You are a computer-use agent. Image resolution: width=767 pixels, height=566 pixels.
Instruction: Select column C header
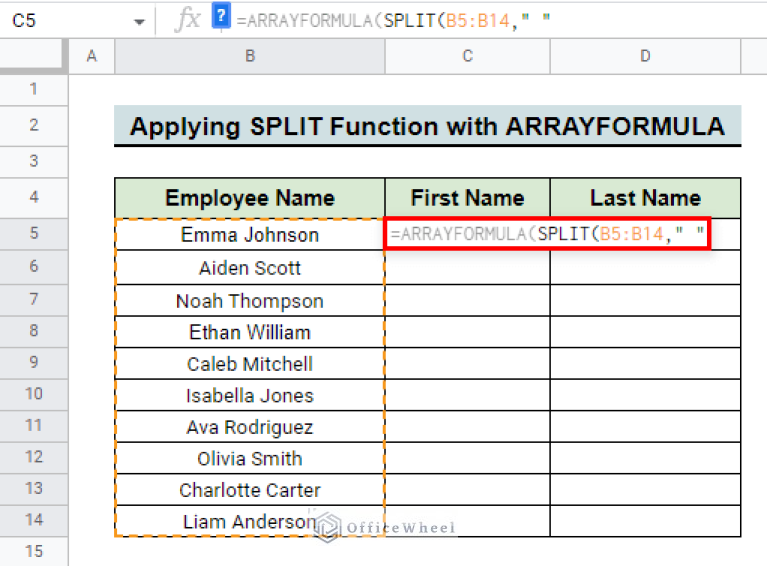467,57
